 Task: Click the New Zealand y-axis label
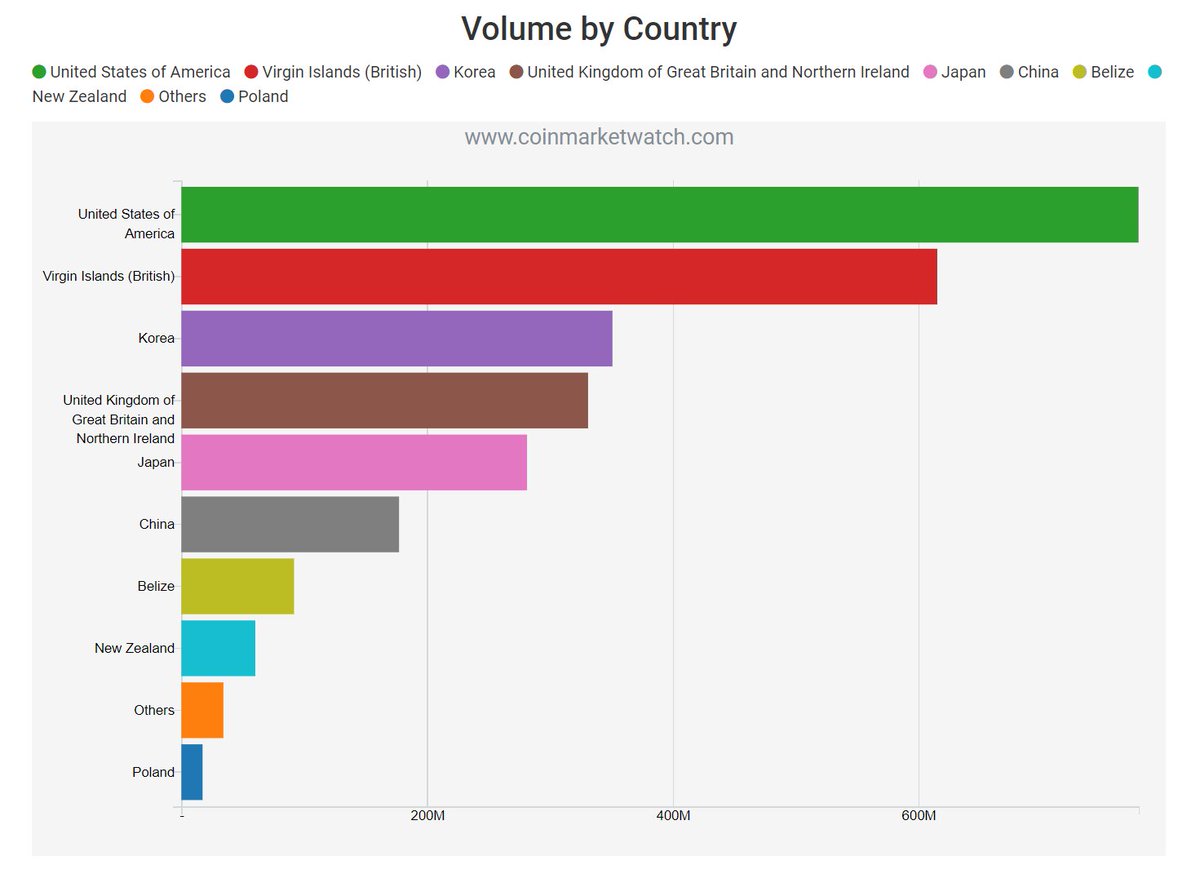pos(135,648)
